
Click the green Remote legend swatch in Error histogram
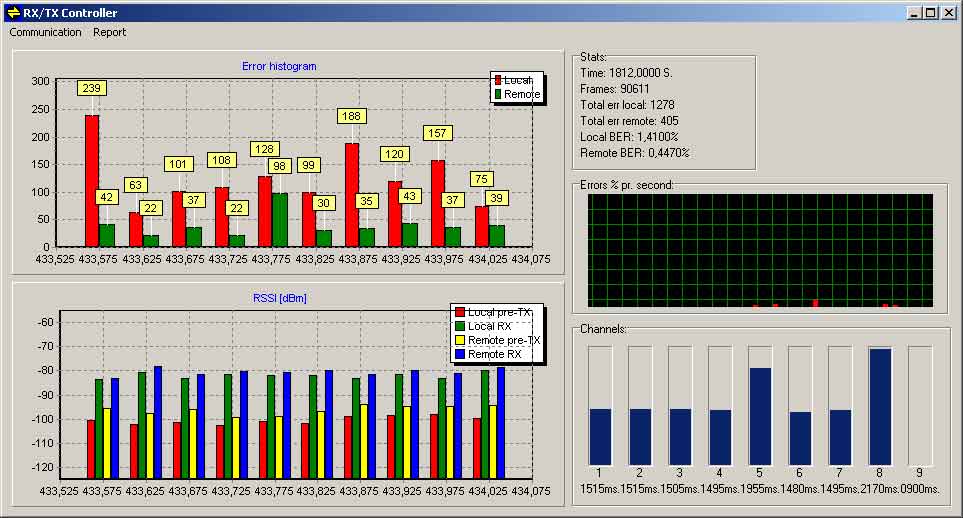(x=498, y=95)
